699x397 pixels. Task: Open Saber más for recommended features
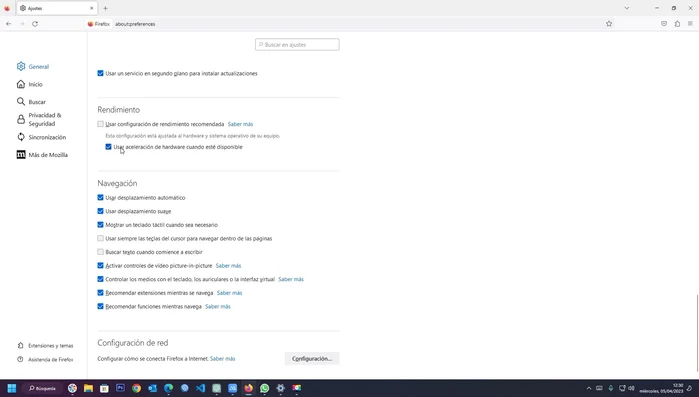tap(218, 306)
